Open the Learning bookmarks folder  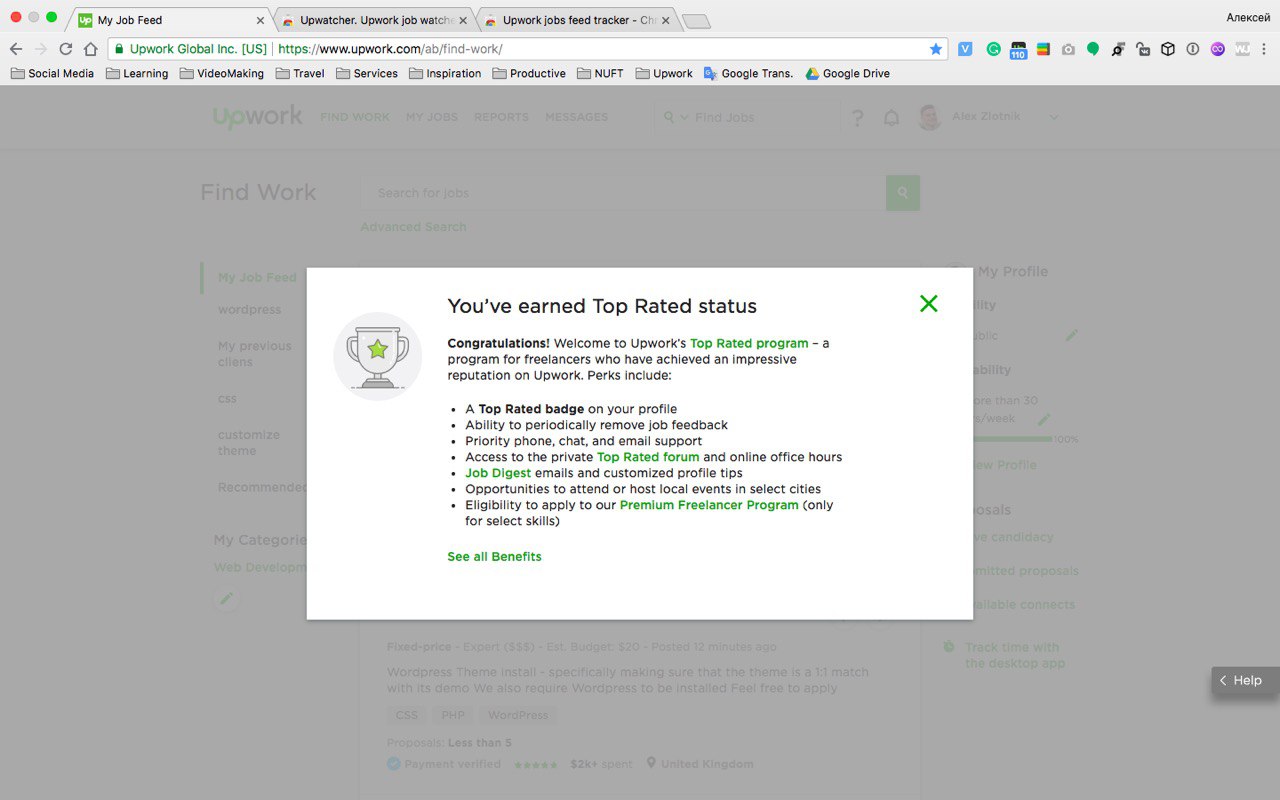(137, 73)
